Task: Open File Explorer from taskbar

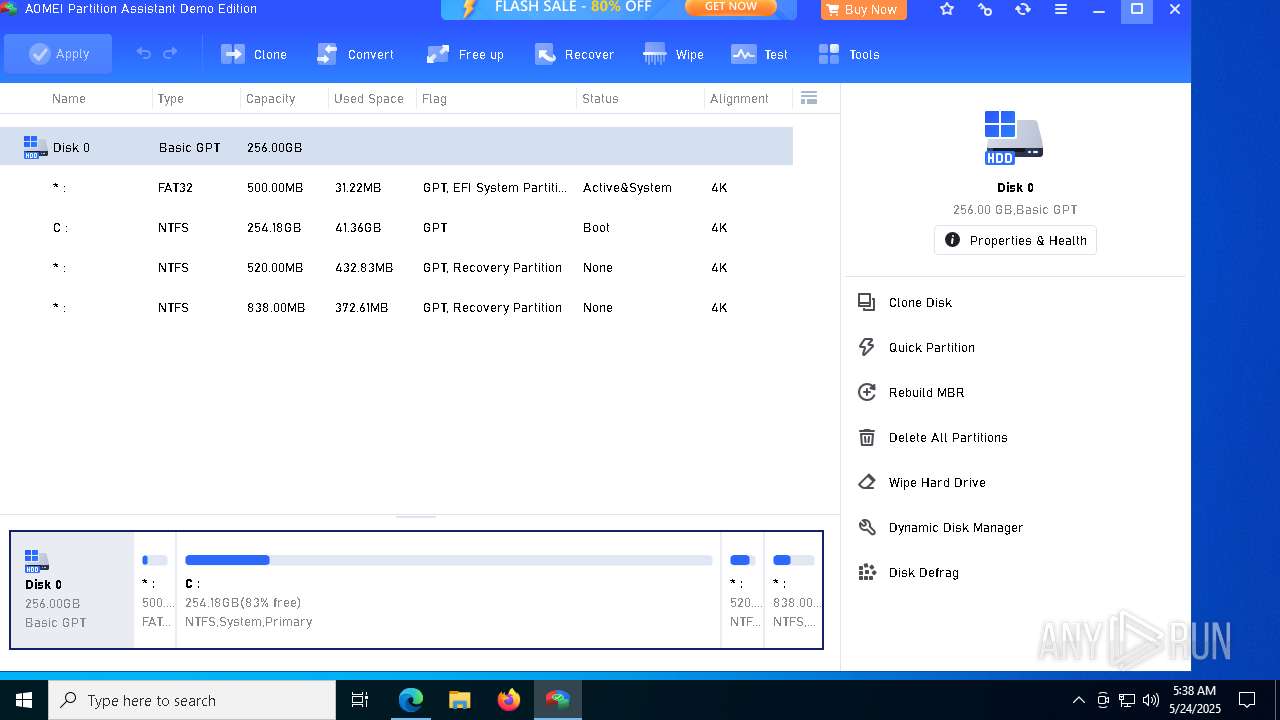Action: 460,700
